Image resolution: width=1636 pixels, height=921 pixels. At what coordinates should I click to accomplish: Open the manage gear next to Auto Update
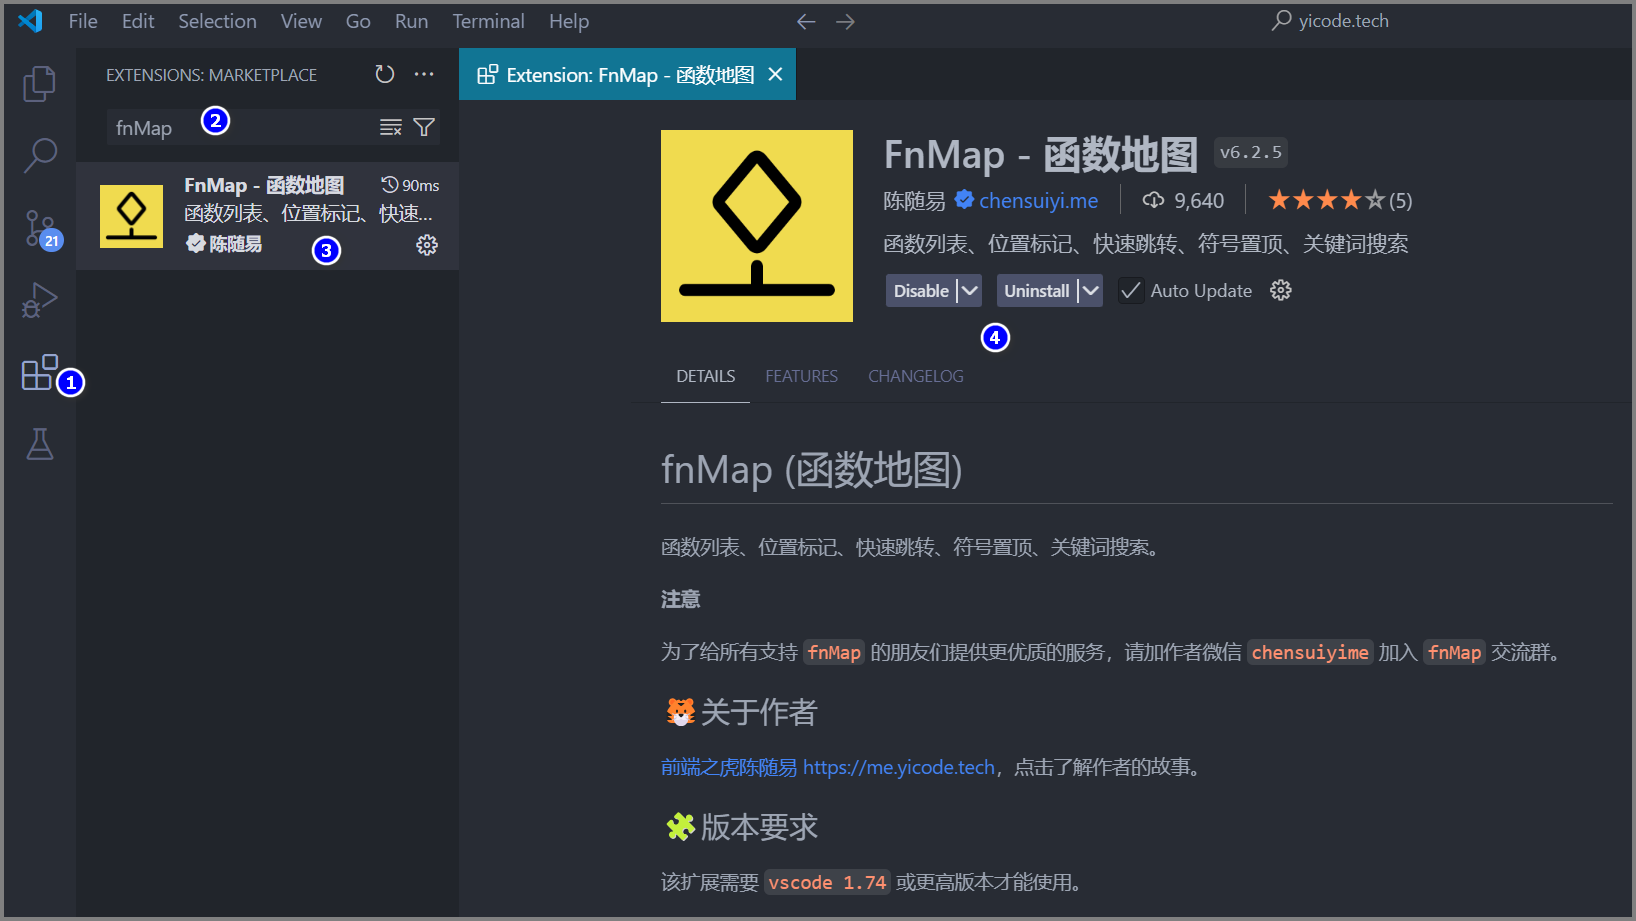point(1281,290)
